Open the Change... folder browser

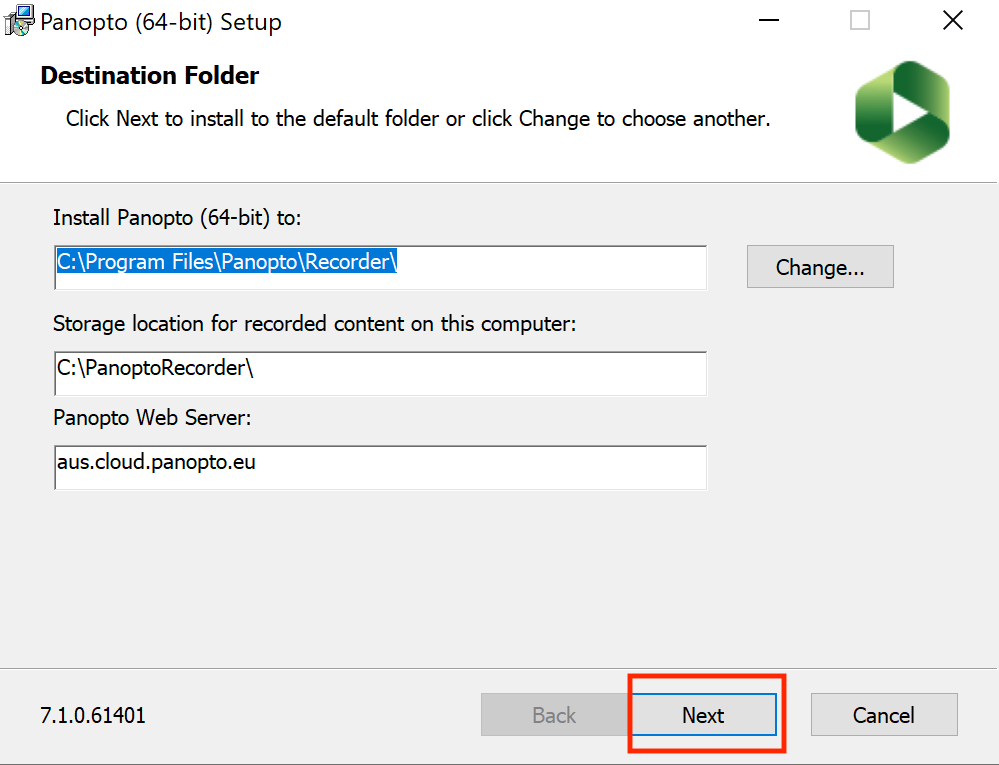(820, 267)
